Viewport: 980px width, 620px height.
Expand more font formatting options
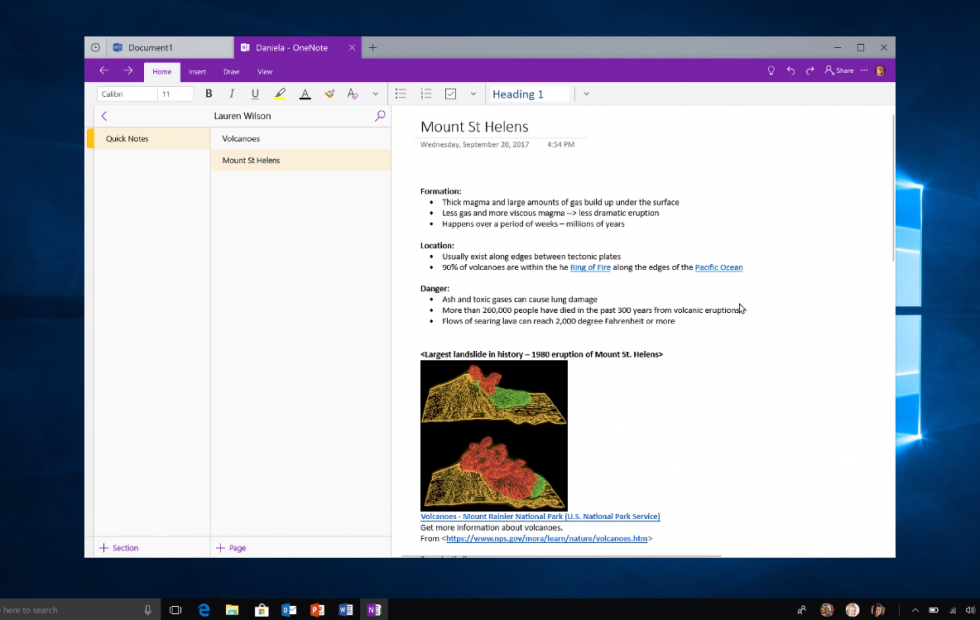[x=376, y=94]
